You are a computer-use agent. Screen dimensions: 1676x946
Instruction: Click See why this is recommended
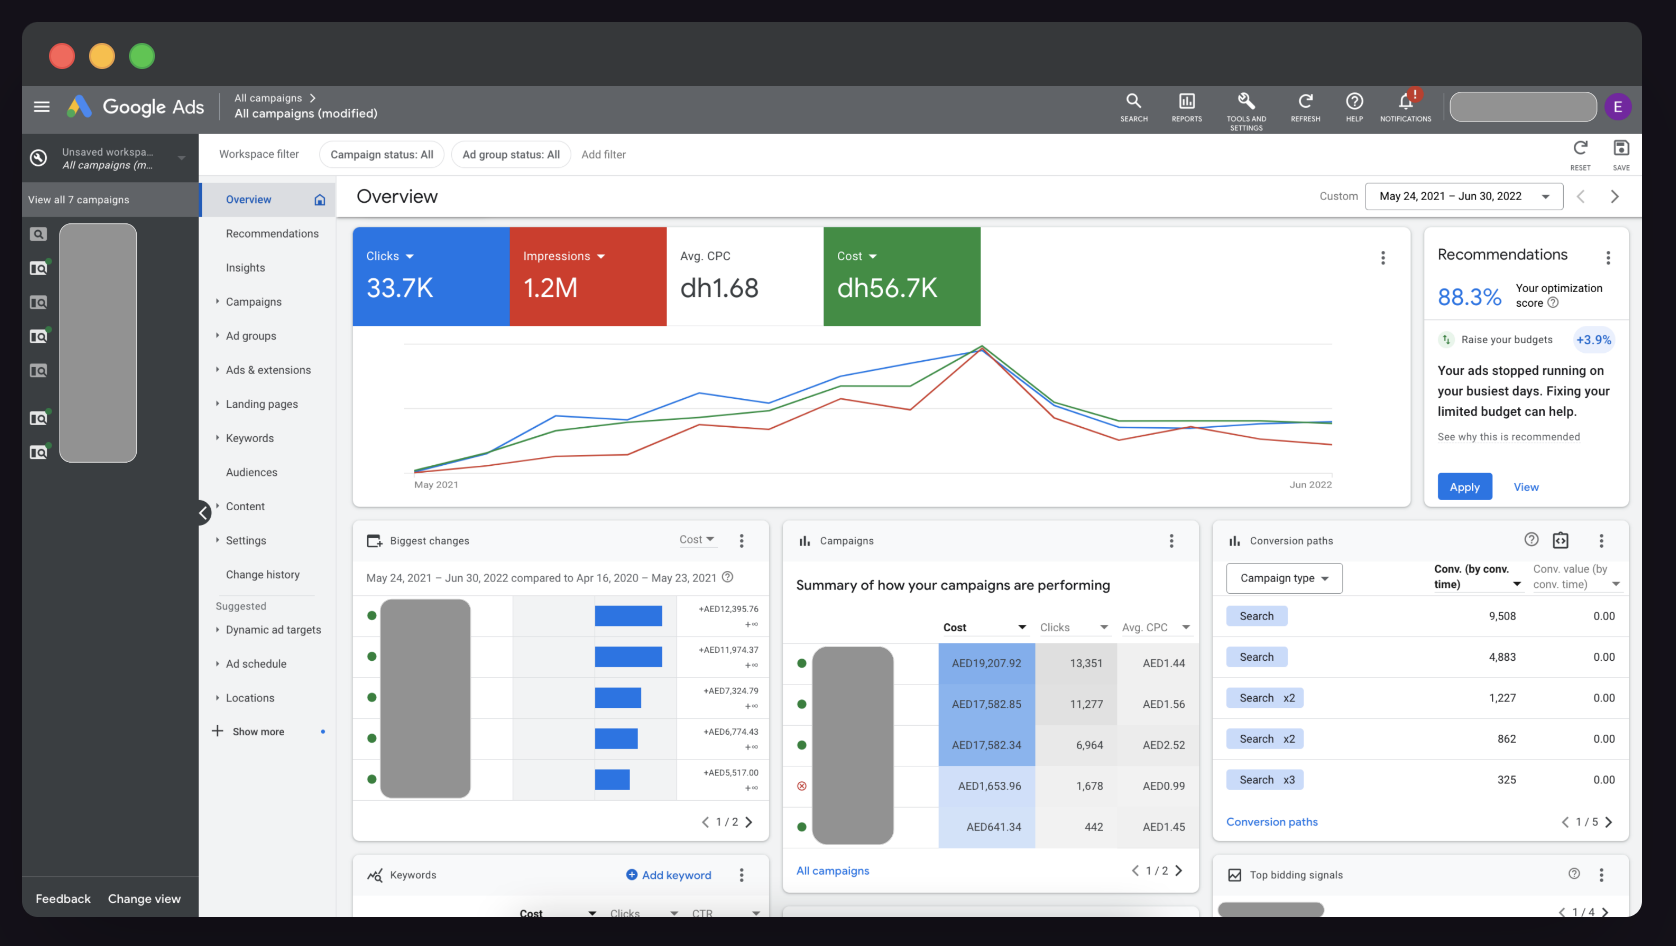pos(1509,437)
